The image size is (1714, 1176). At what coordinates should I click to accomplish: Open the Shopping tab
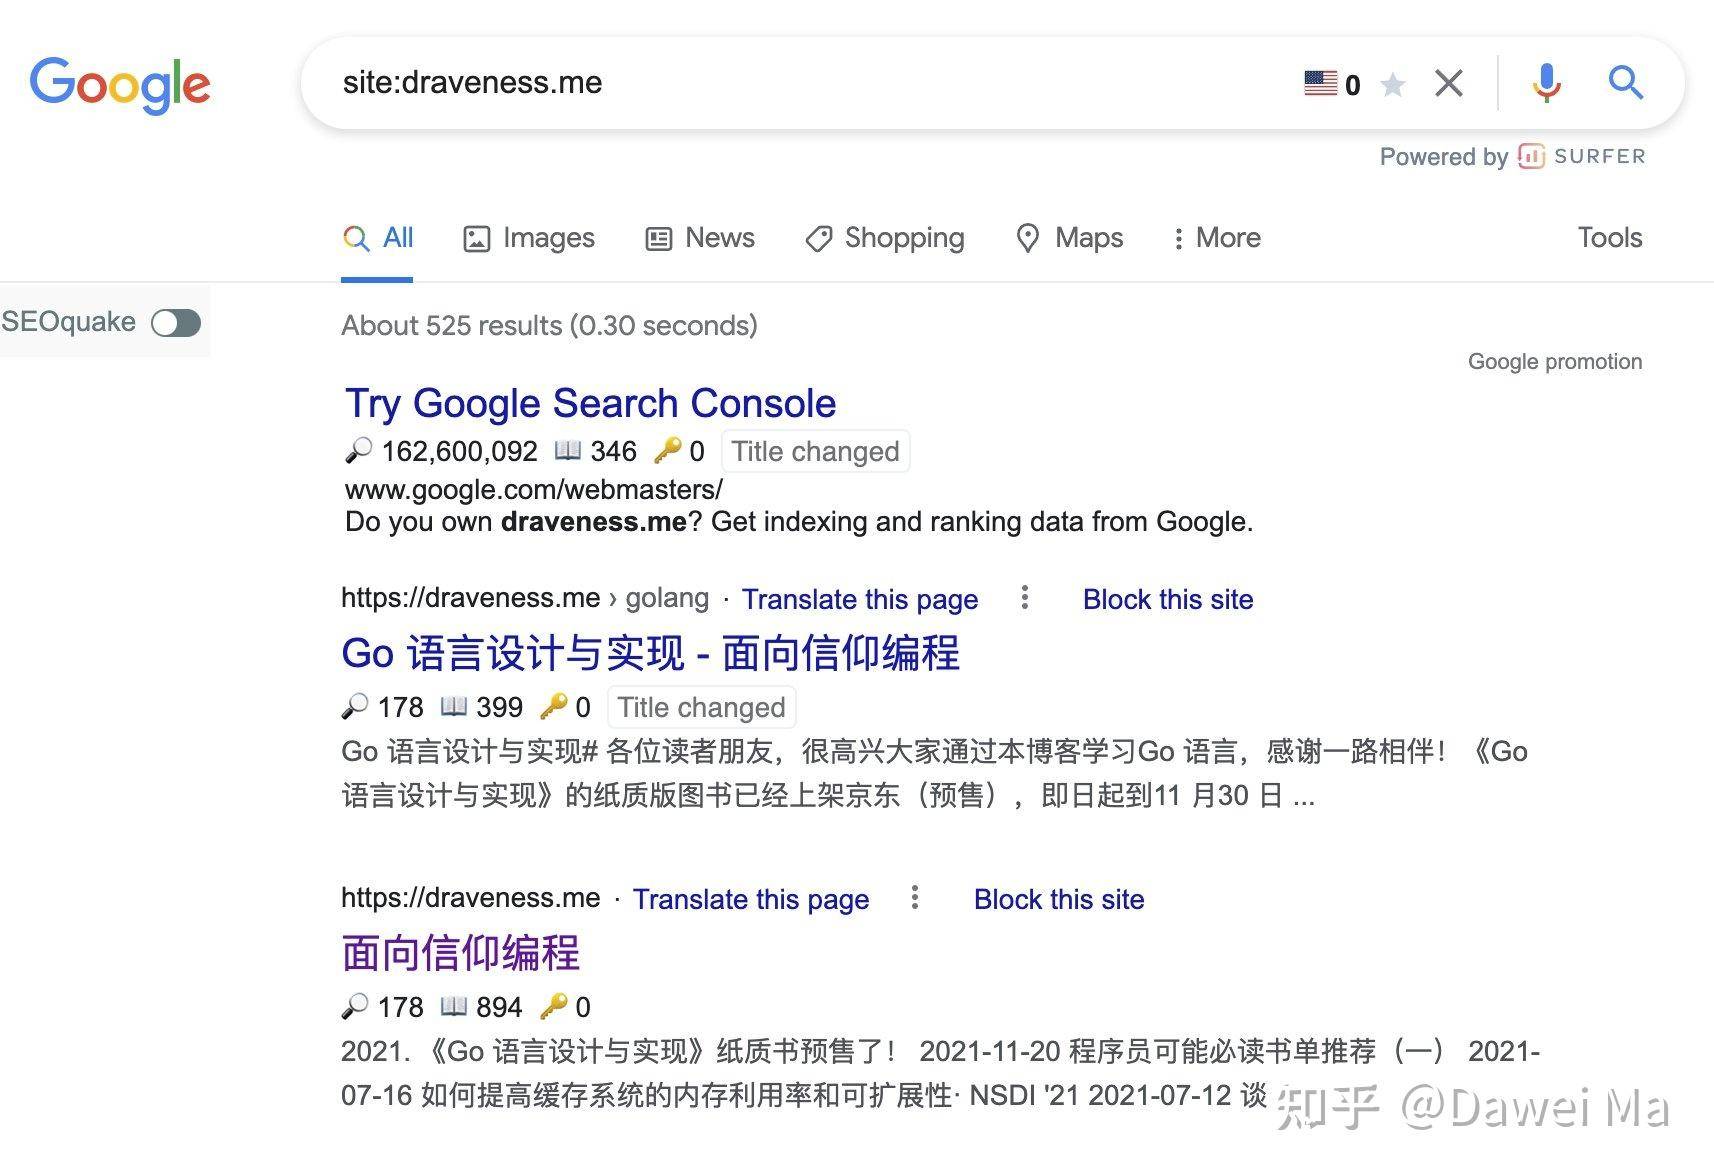[885, 238]
